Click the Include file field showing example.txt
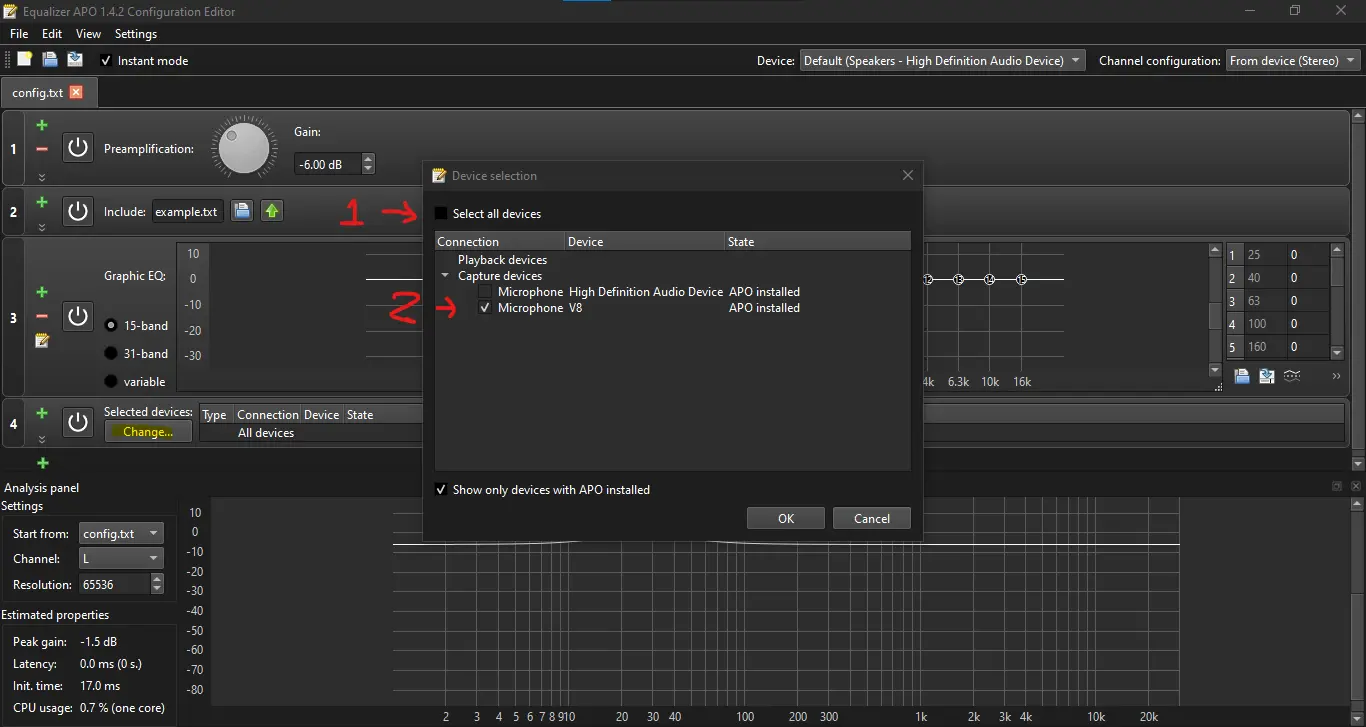 coord(187,211)
